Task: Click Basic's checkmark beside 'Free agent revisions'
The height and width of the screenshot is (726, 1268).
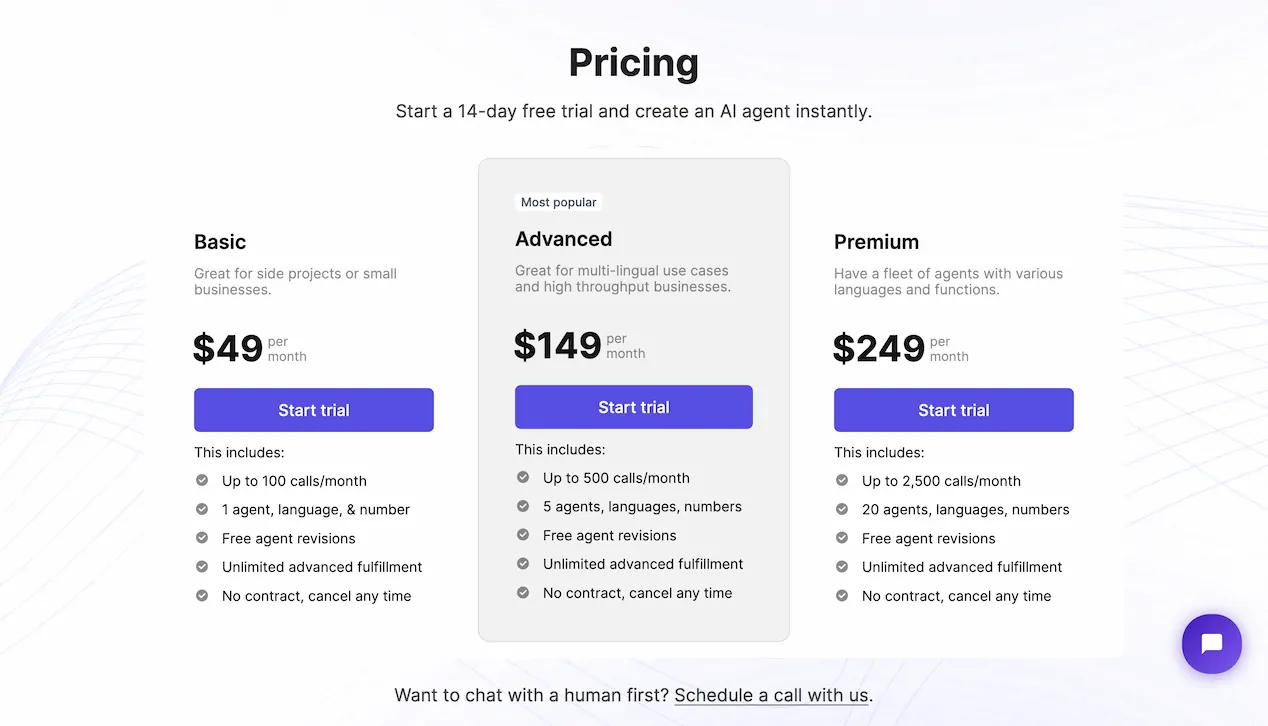Action: (x=201, y=538)
